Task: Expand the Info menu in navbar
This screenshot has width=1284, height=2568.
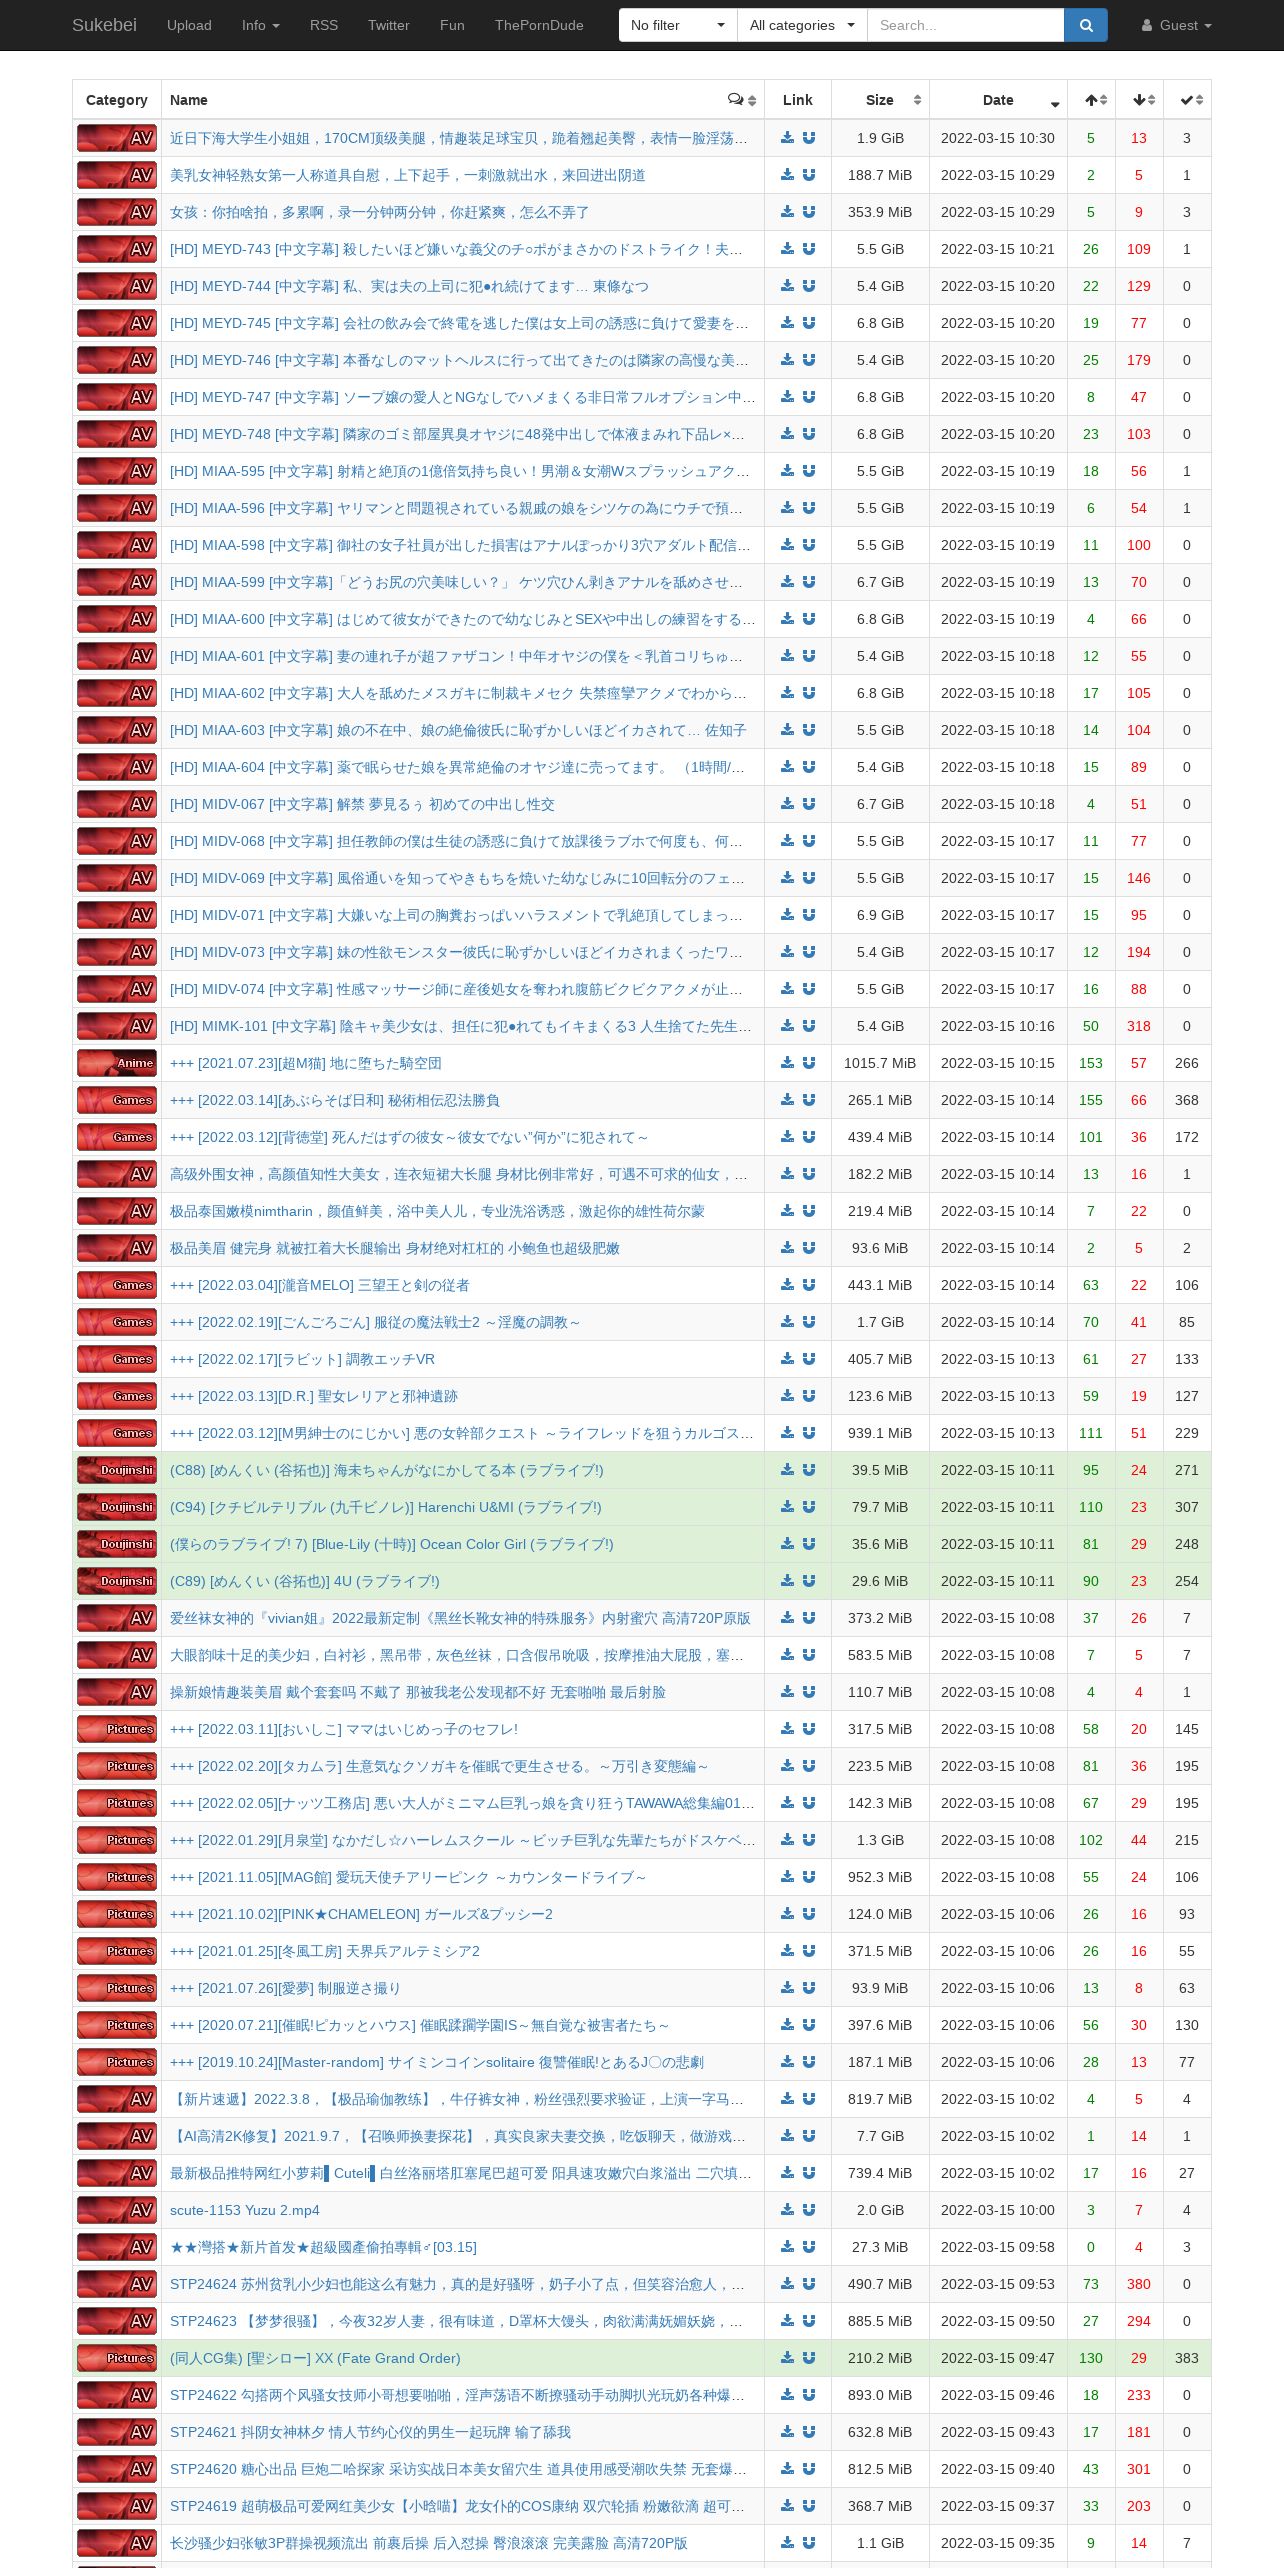Action: coord(261,25)
